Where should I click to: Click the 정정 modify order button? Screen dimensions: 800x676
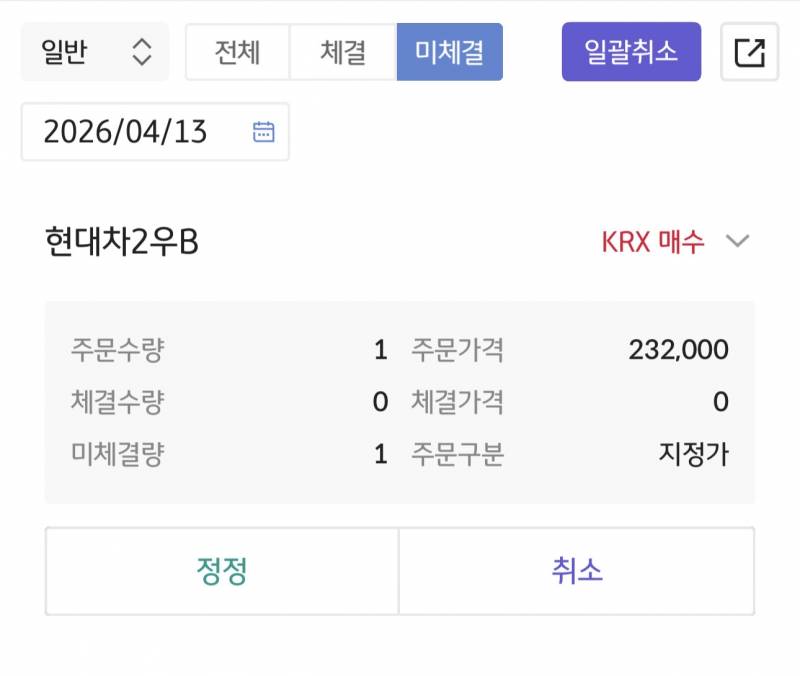coord(220,570)
